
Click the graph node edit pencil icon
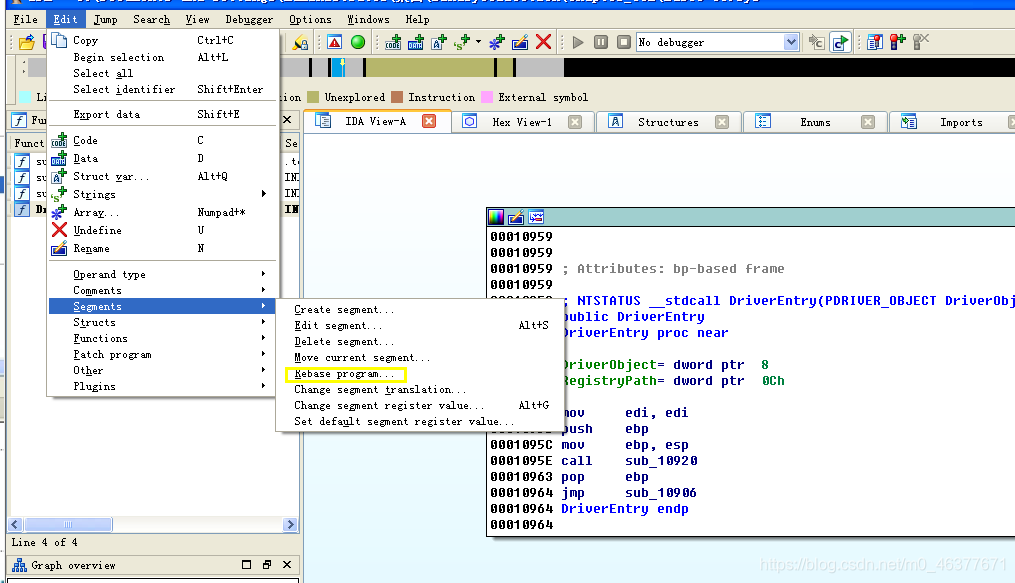click(x=516, y=217)
